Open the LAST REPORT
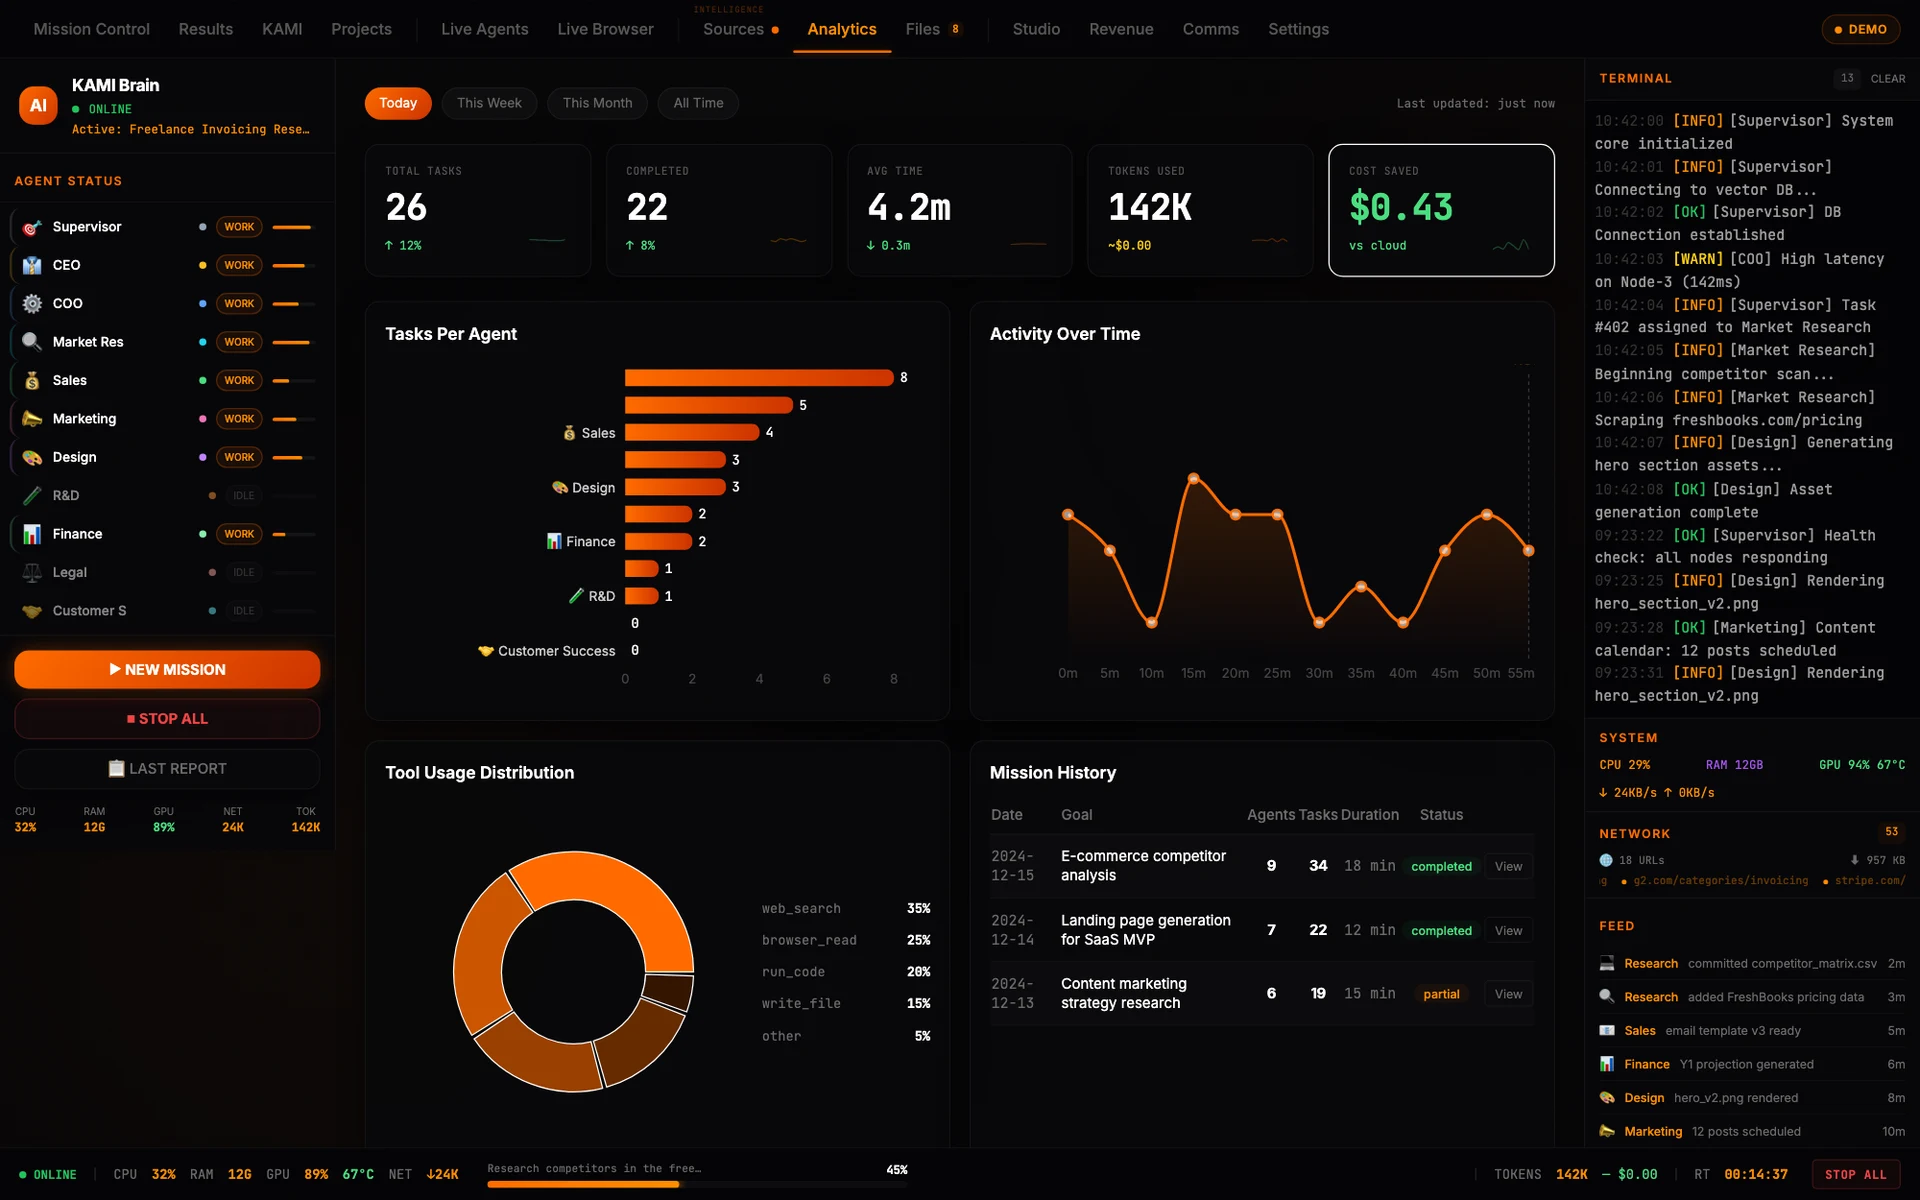The image size is (1920, 1200). coord(167,768)
